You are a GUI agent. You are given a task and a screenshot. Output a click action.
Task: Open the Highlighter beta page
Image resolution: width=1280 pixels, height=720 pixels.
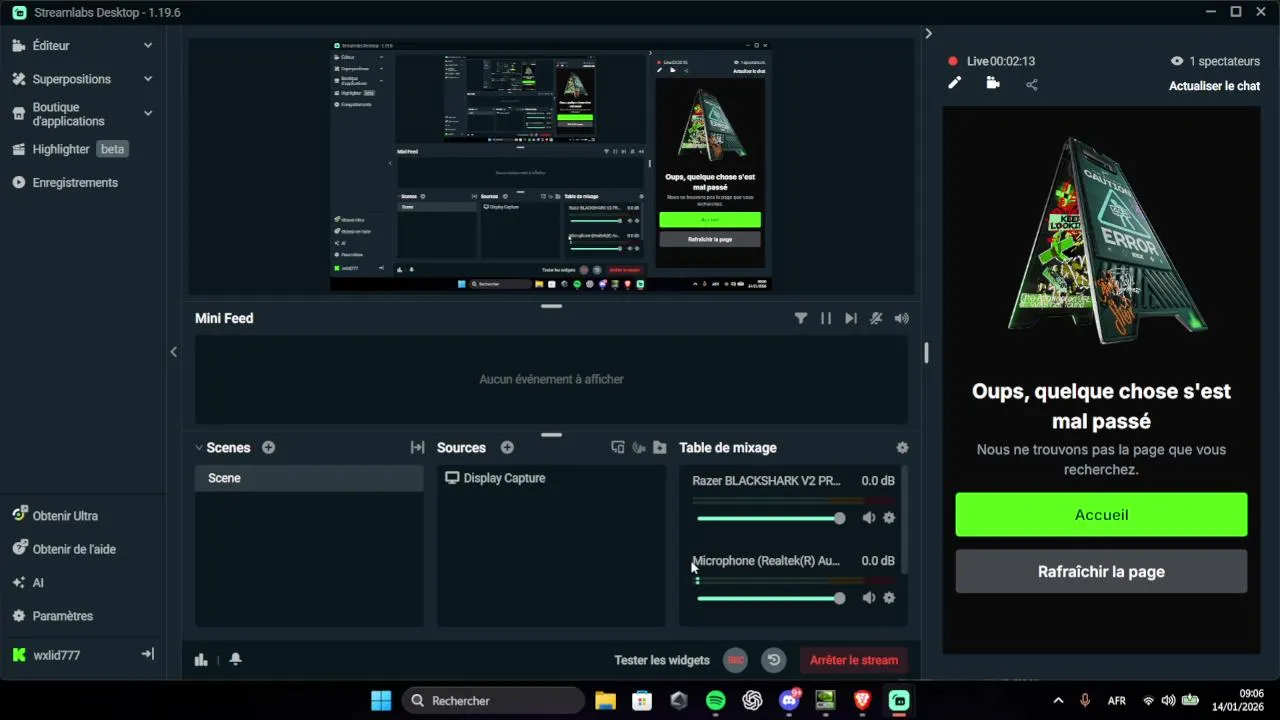69,149
